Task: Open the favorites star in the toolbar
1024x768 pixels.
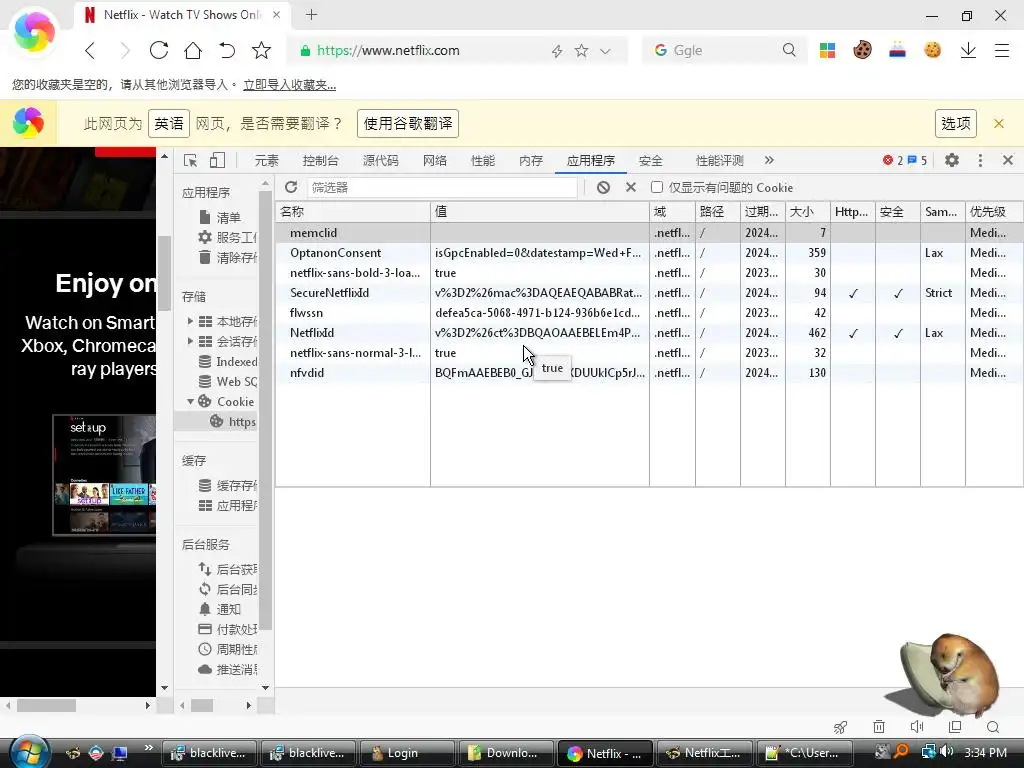Action: pyautogui.click(x=261, y=50)
